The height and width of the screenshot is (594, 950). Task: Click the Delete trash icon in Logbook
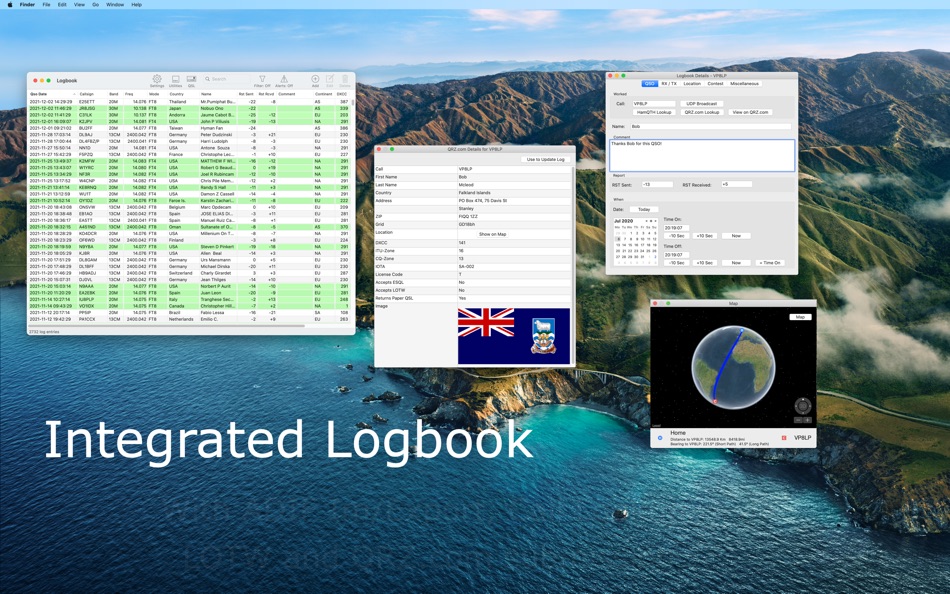tap(345, 79)
